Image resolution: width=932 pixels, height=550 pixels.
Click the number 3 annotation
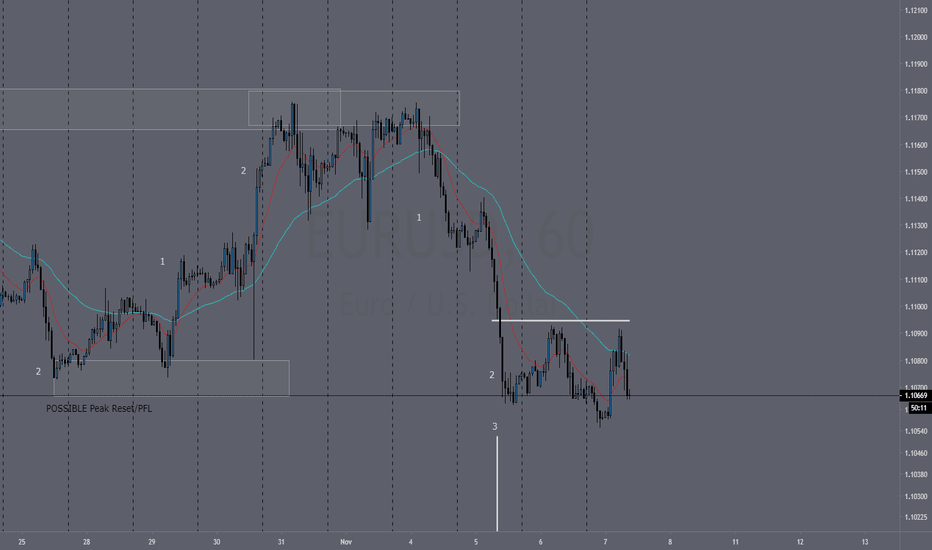pos(495,426)
